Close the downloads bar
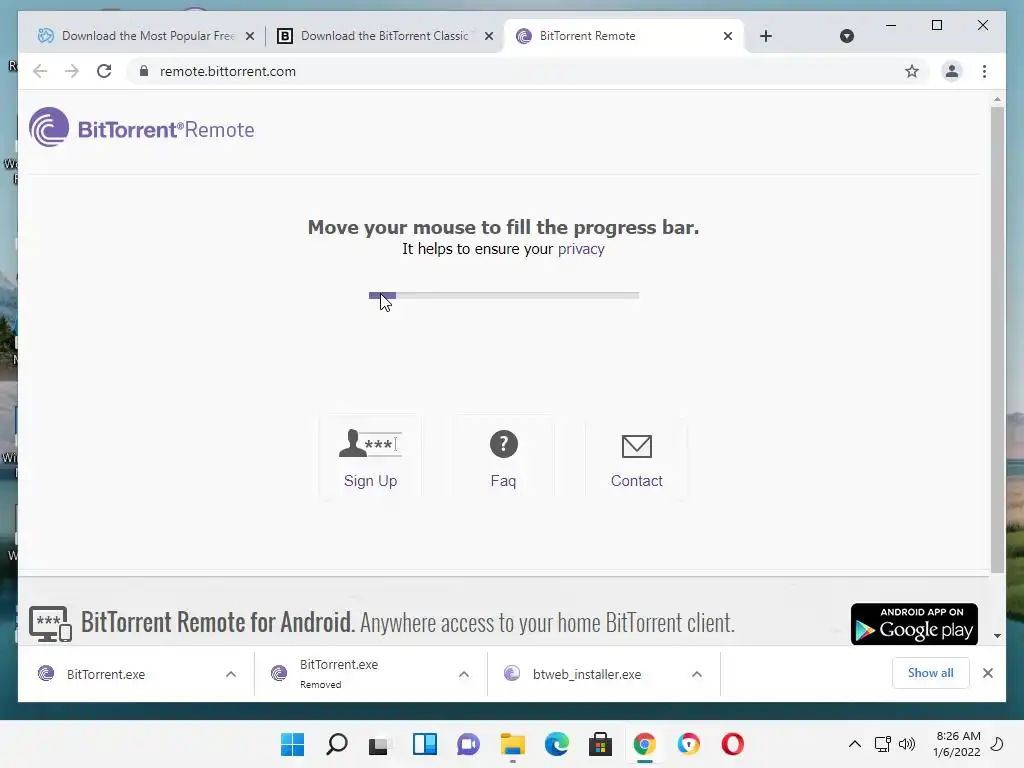 click(x=987, y=673)
